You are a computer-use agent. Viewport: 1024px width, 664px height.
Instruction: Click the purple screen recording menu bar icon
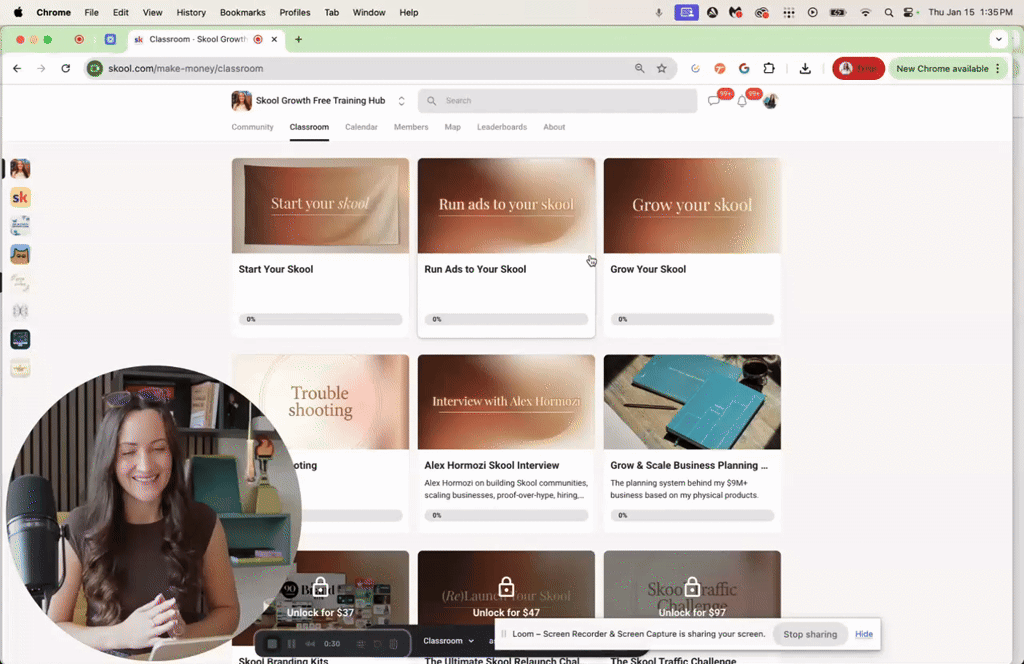click(x=686, y=12)
